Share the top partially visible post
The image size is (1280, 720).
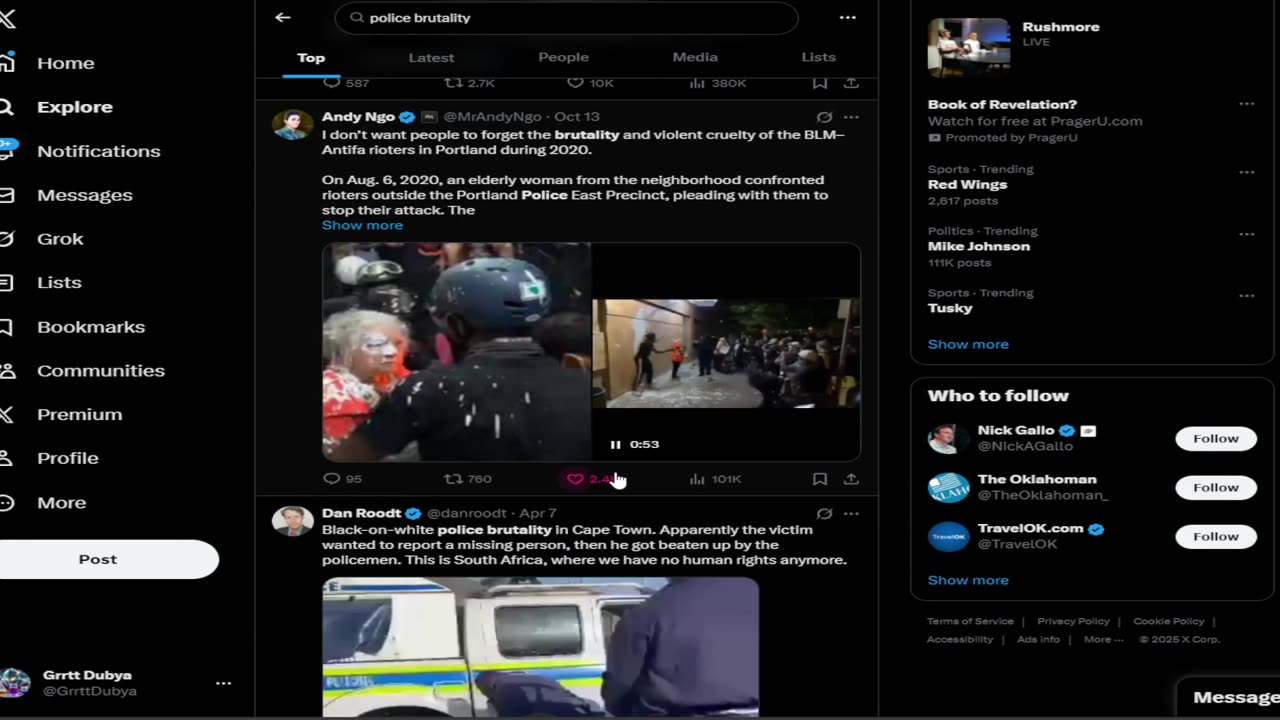coord(851,83)
